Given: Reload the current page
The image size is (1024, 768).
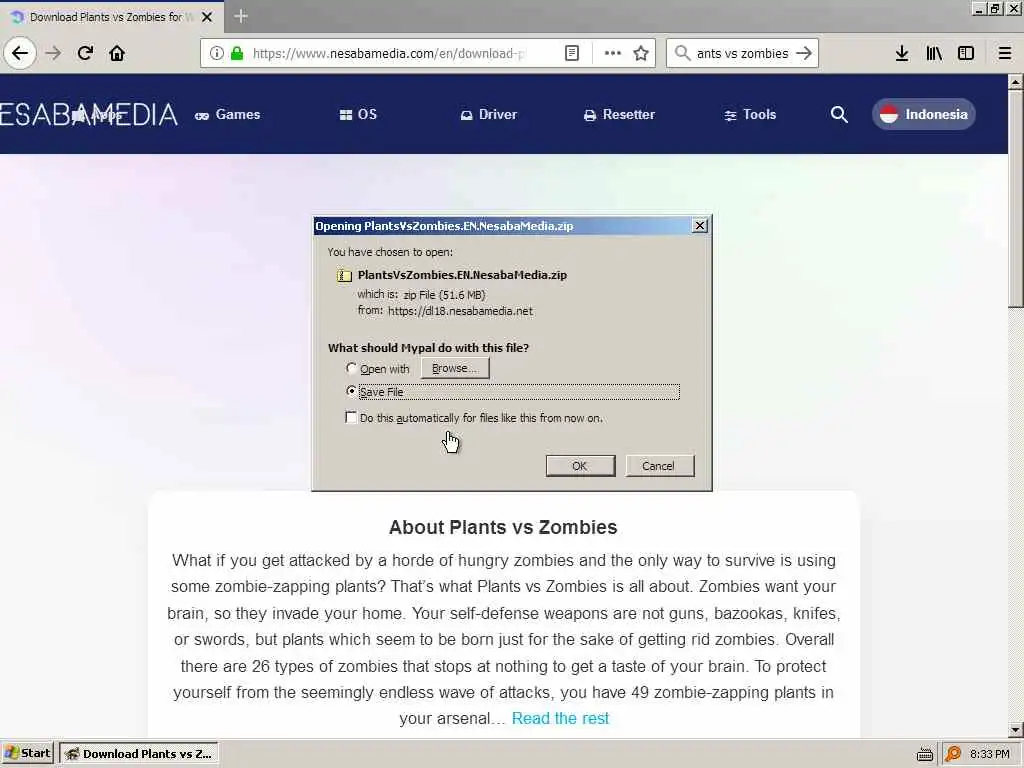Looking at the screenshot, I should [85, 53].
